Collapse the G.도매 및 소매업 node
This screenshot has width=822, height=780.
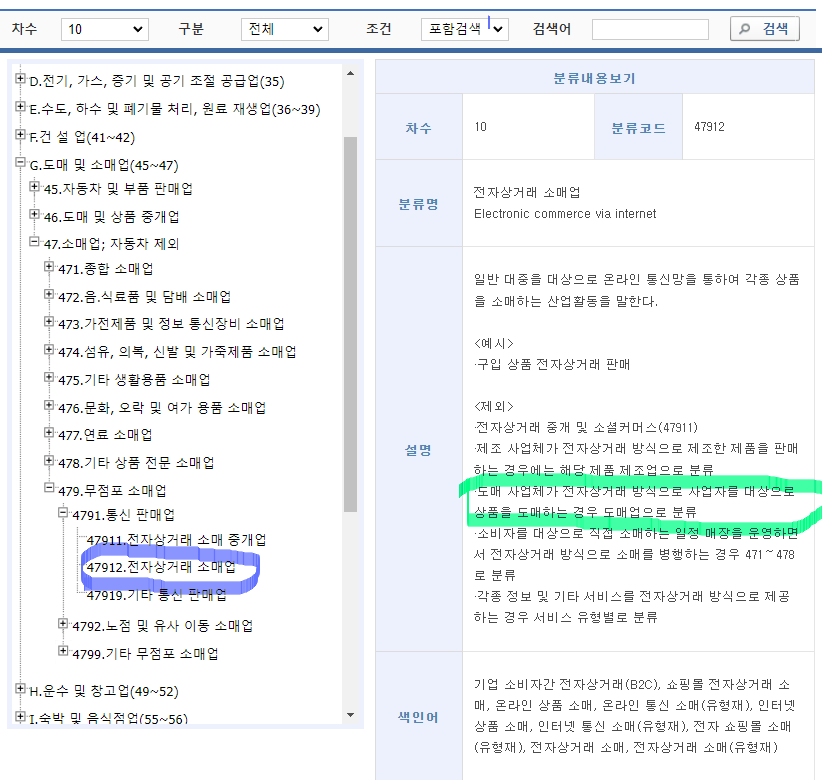pyautogui.click(x=20, y=164)
